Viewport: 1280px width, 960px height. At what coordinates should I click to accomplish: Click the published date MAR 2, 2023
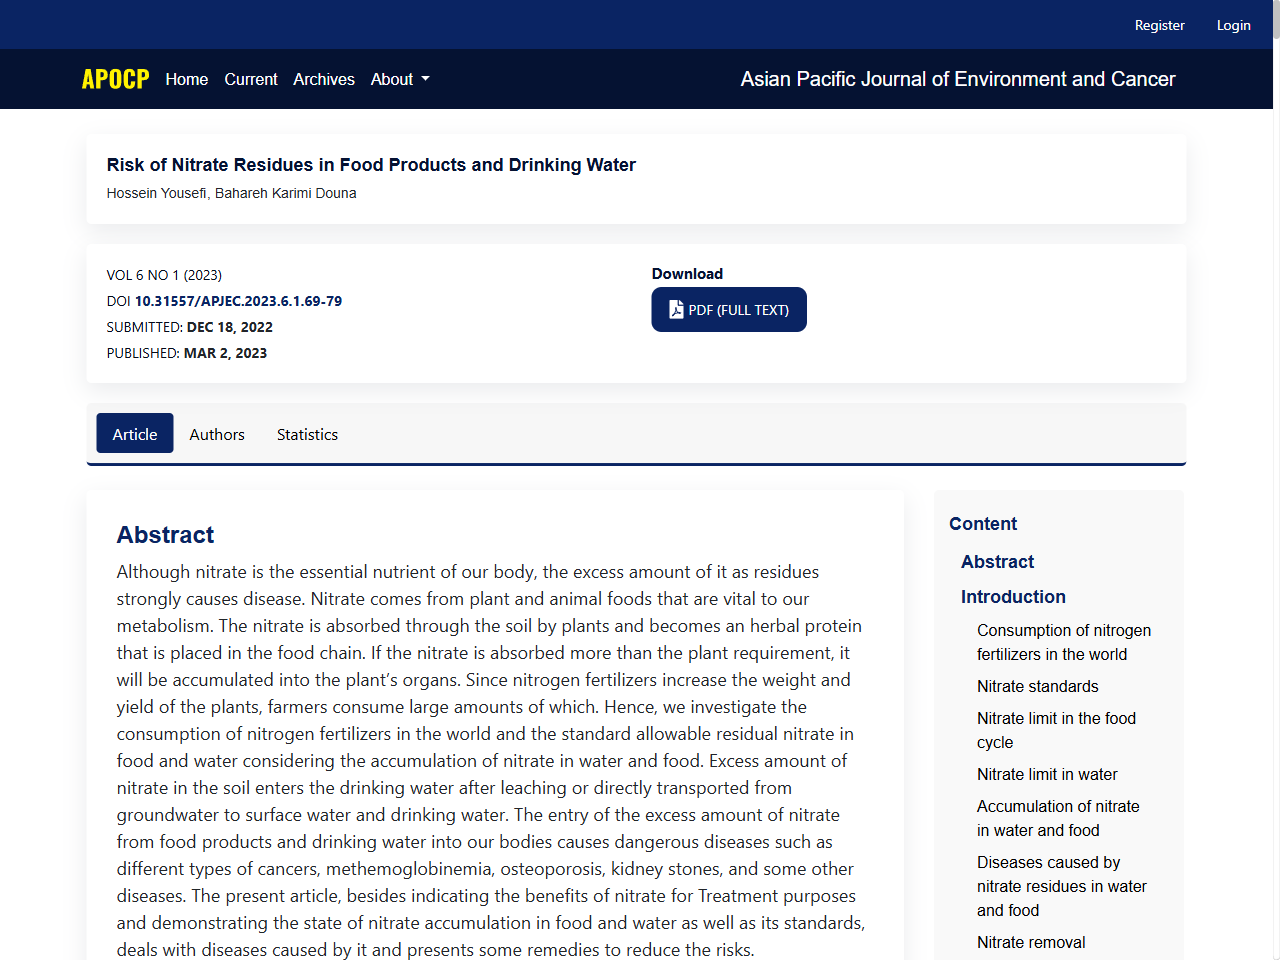point(225,353)
